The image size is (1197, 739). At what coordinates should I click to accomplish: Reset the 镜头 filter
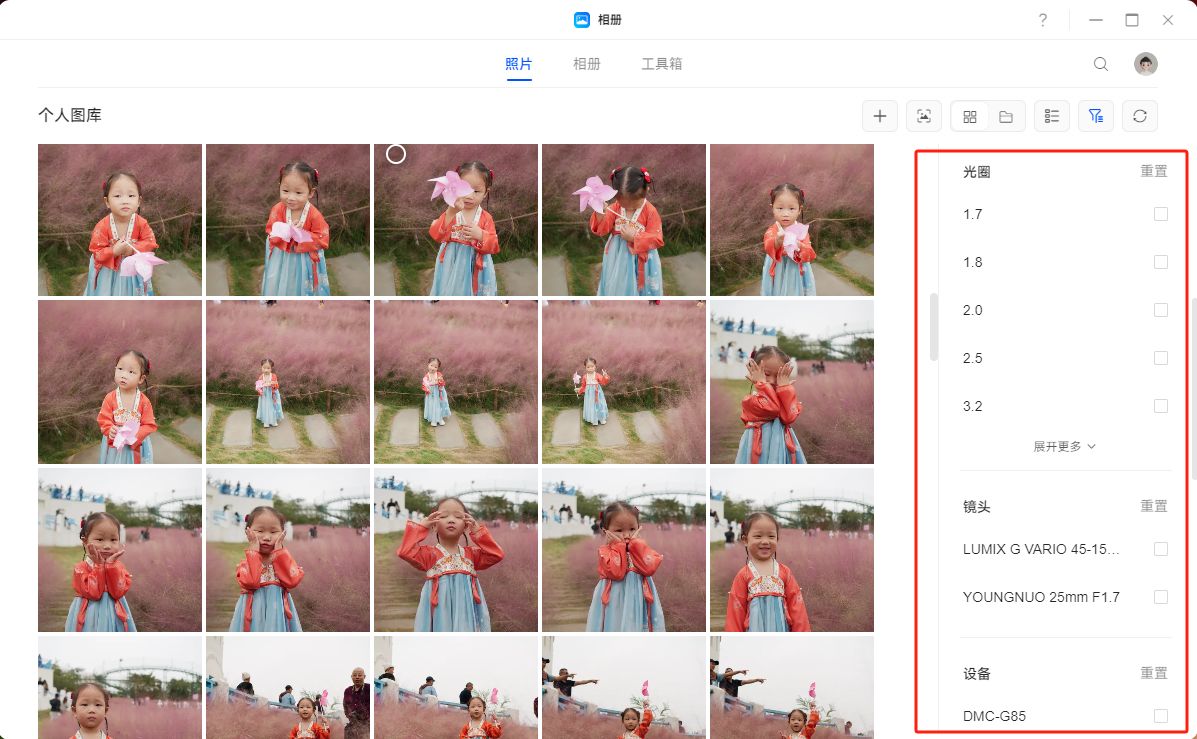point(1153,506)
